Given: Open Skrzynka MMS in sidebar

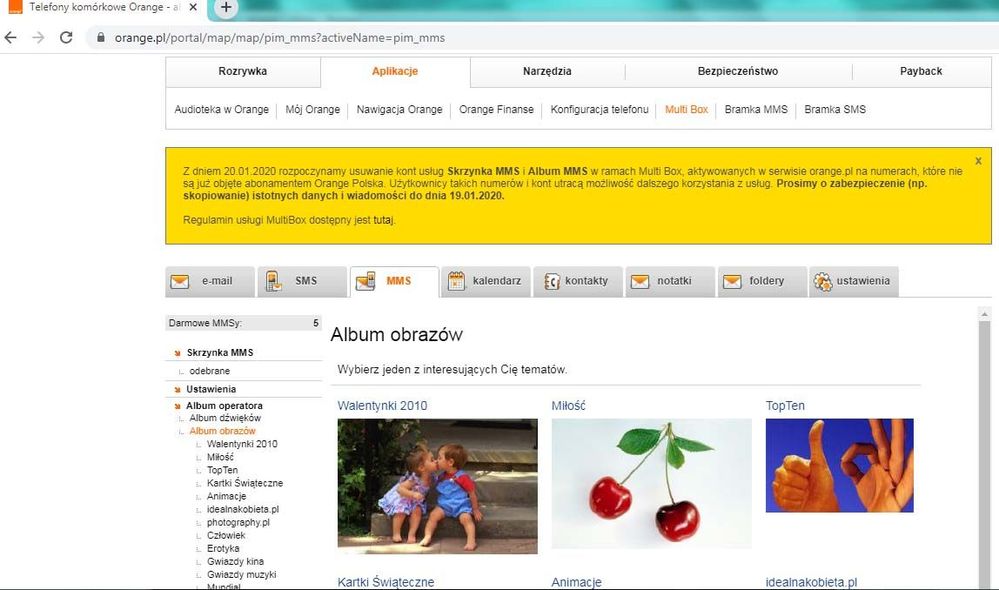Looking at the screenshot, I should [x=220, y=353].
